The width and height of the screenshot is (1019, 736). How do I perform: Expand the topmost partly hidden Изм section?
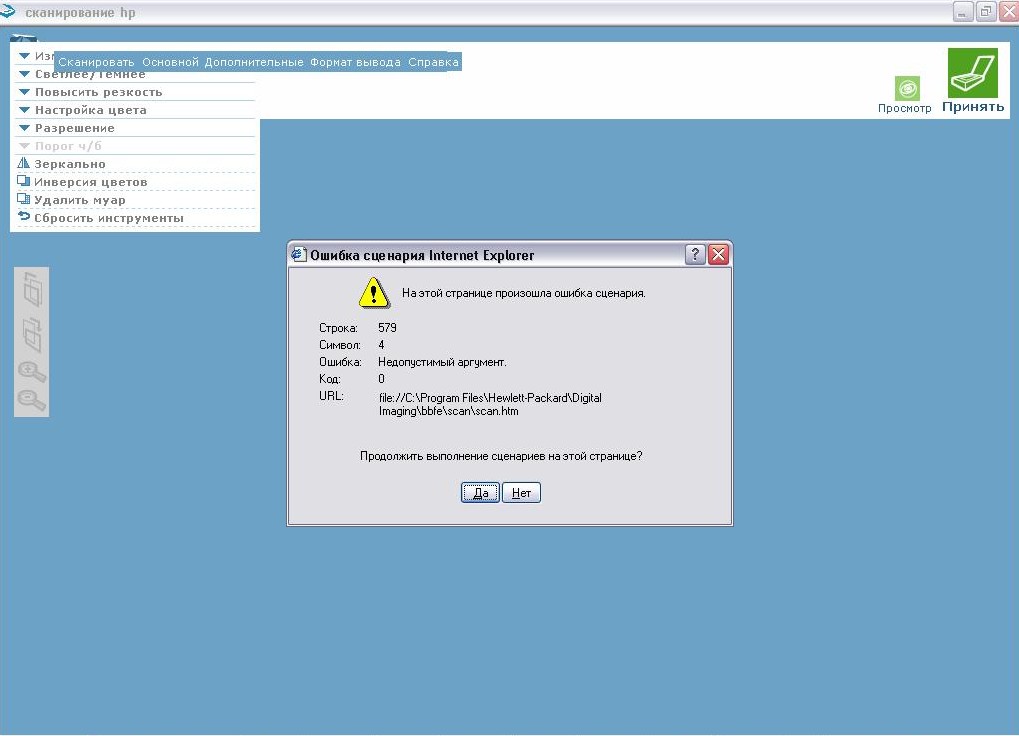click(x=34, y=56)
